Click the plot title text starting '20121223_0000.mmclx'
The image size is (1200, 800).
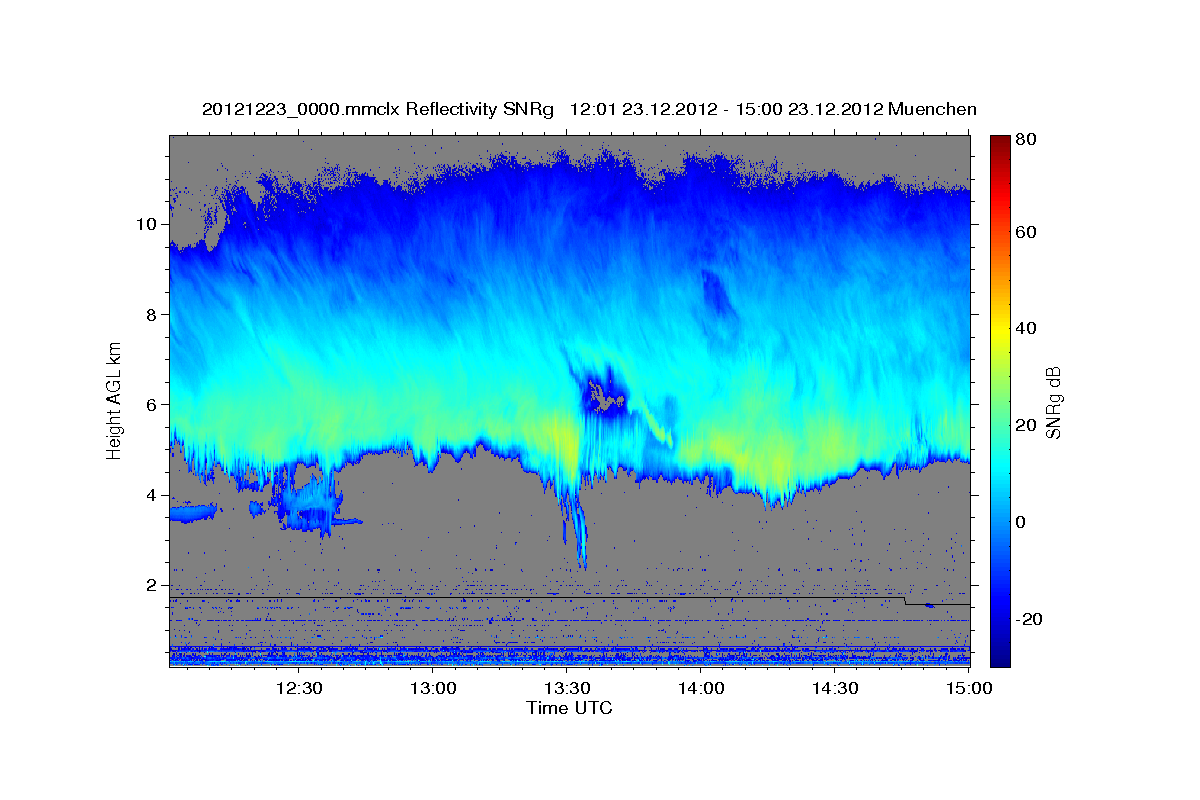589,109
